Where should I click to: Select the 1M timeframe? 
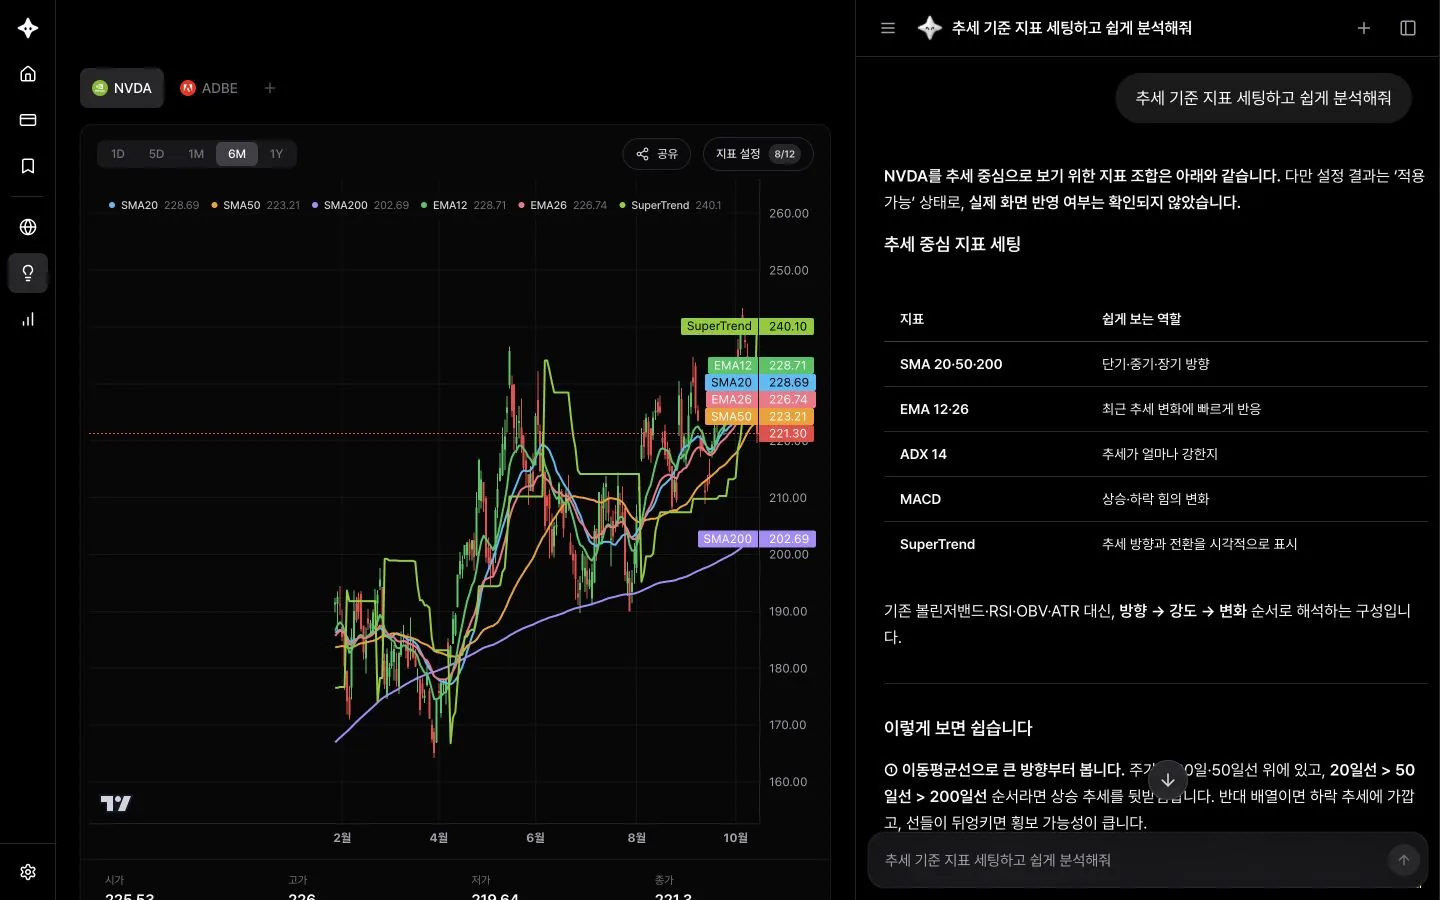(x=196, y=154)
